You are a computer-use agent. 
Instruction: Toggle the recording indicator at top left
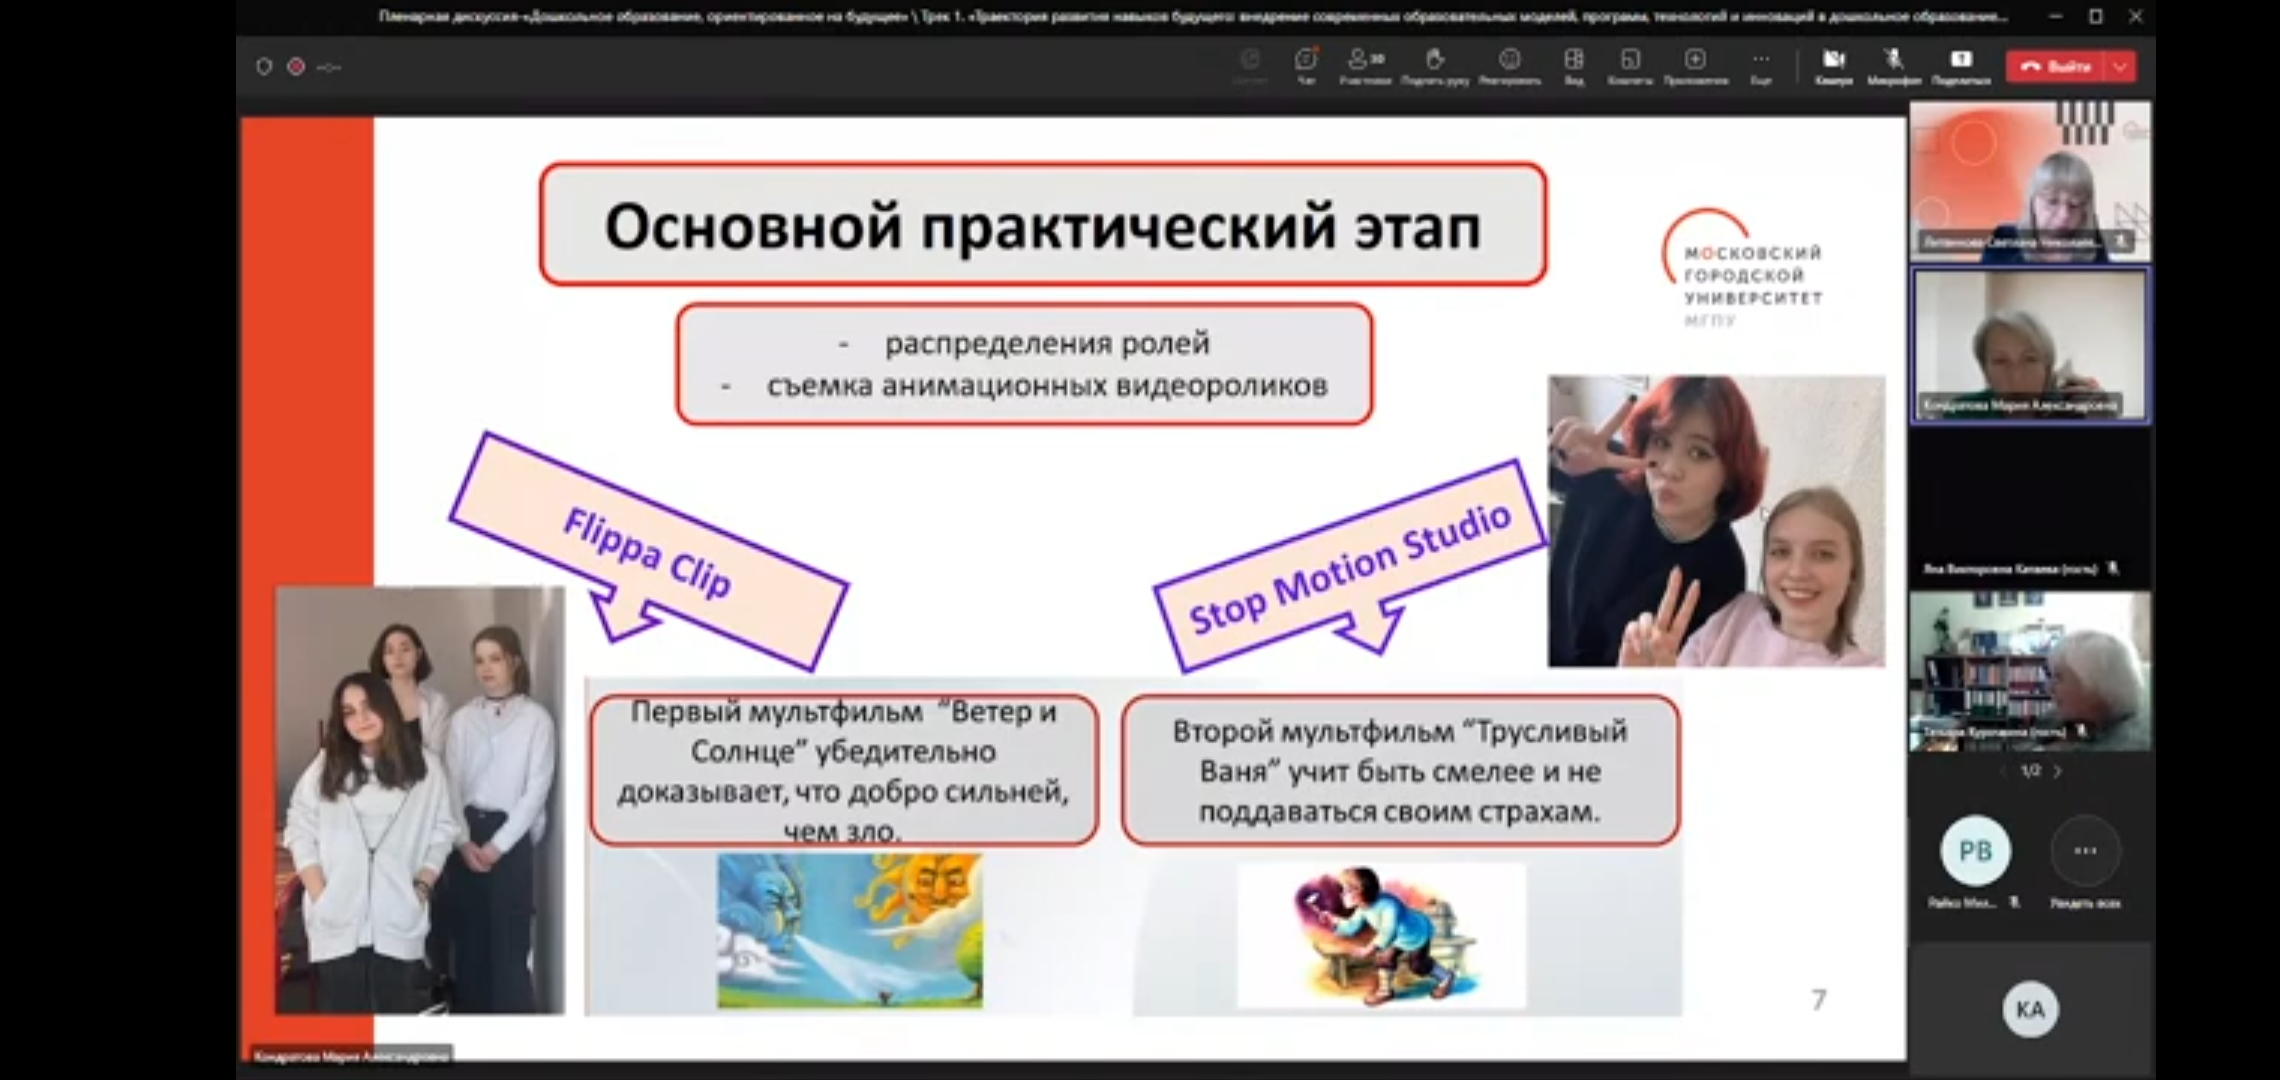[x=295, y=66]
